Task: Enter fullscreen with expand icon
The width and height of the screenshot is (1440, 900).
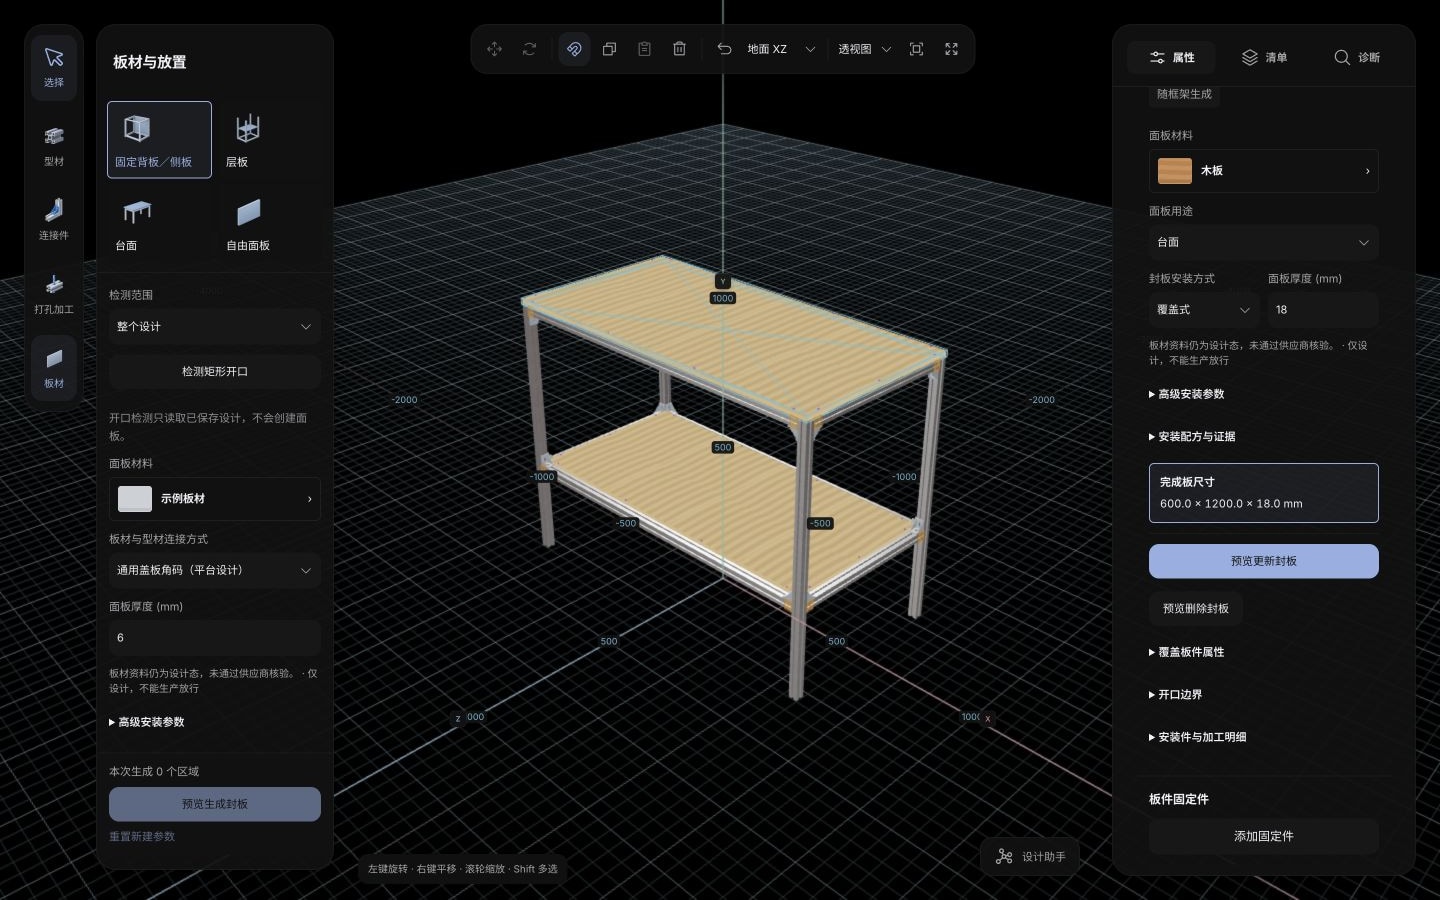Action: pyautogui.click(x=951, y=49)
